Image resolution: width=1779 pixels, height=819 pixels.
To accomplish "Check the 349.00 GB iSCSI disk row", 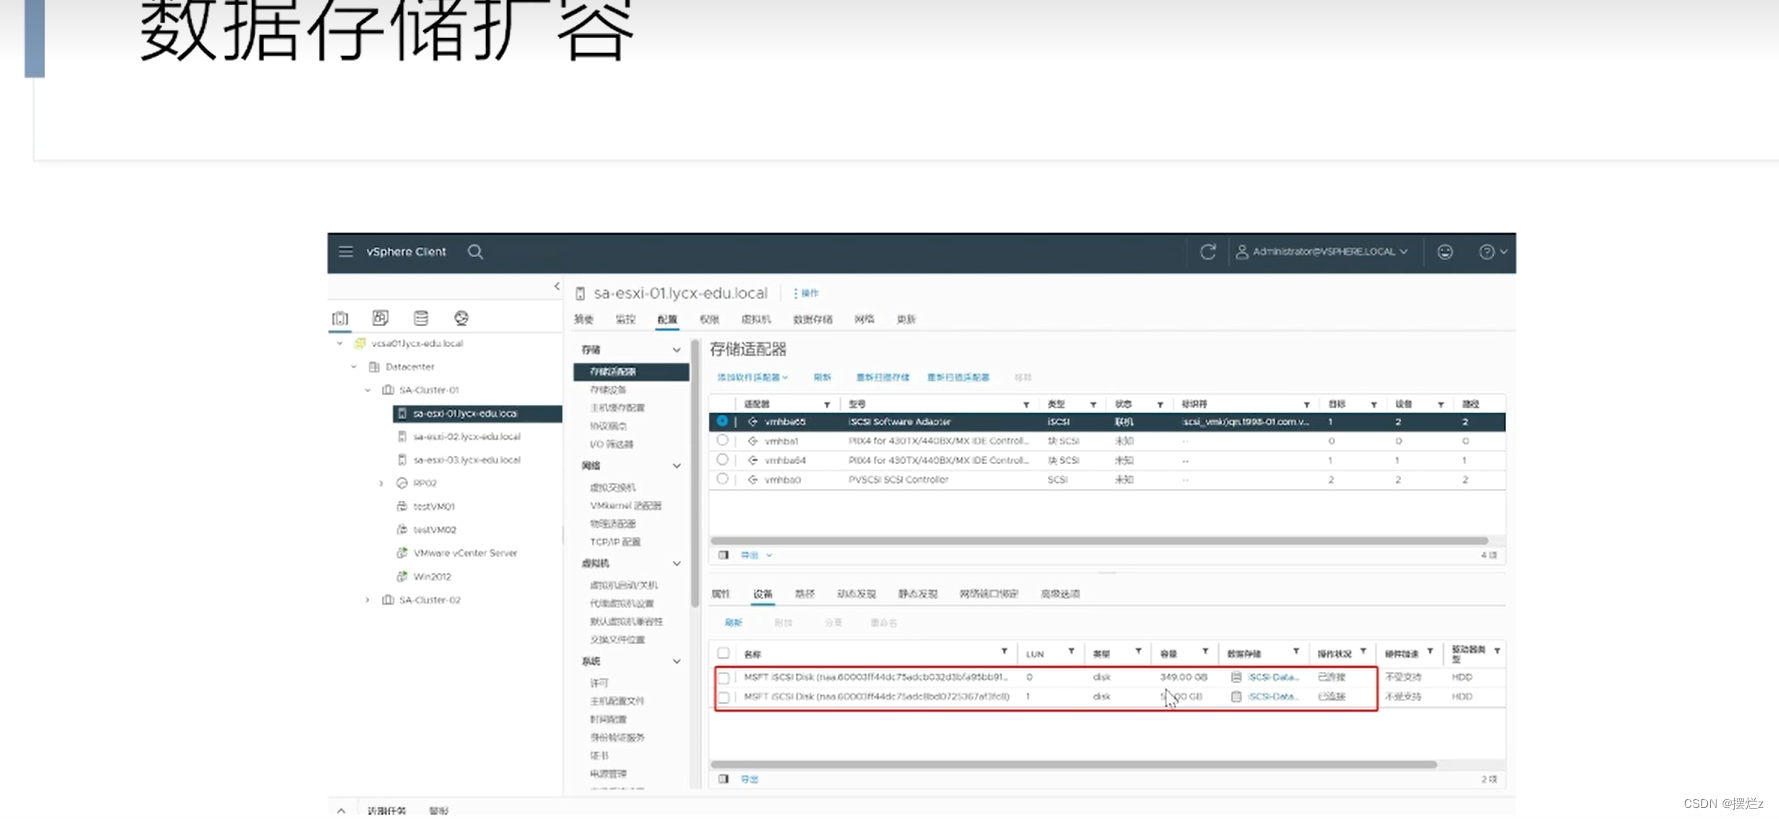I will coord(723,678).
